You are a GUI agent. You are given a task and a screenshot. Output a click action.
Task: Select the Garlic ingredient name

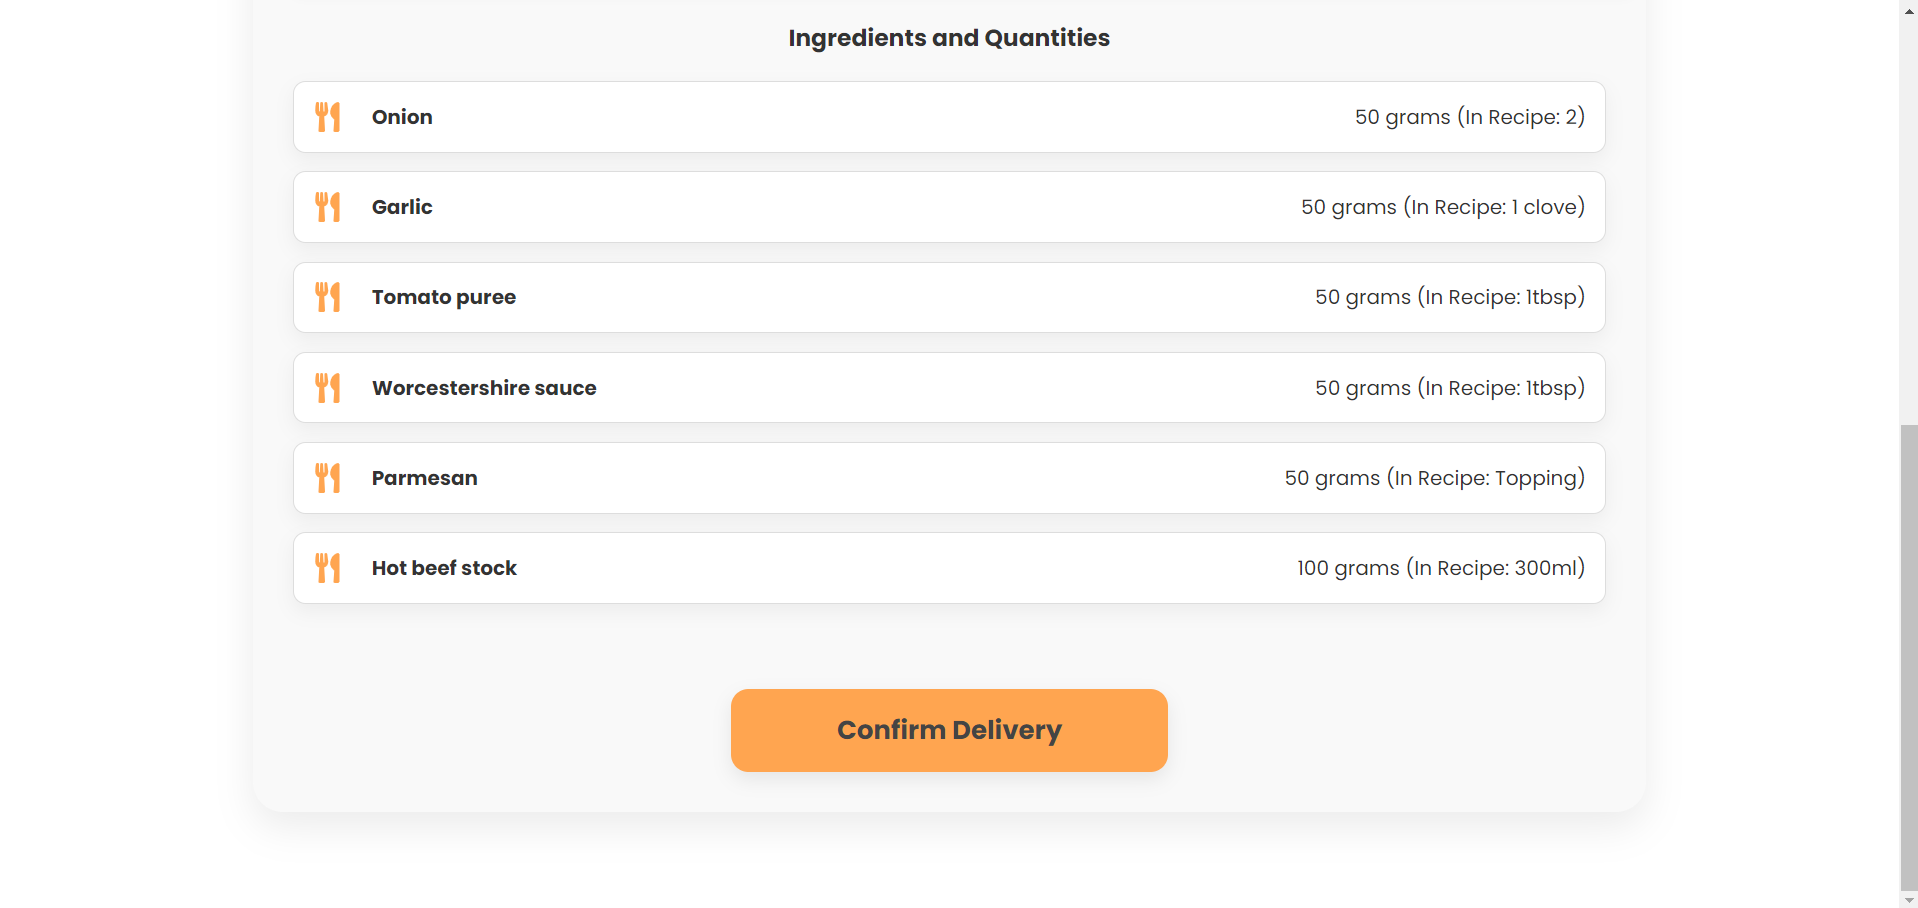pos(402,207)
